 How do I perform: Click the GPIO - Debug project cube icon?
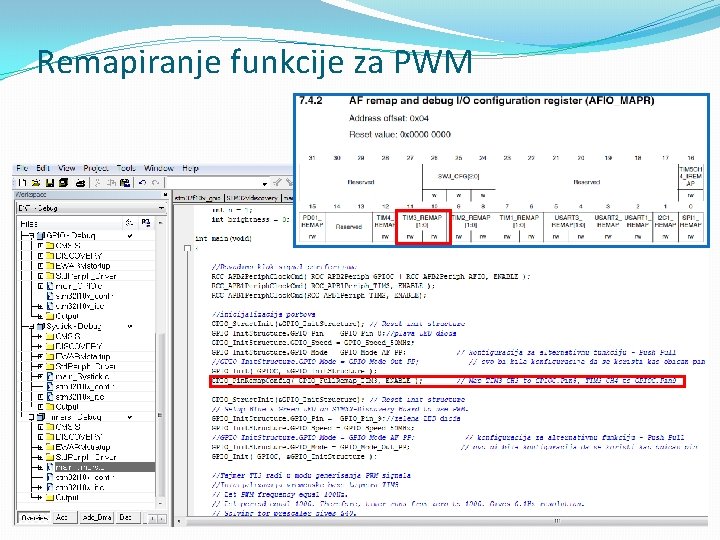pos(40,236)
